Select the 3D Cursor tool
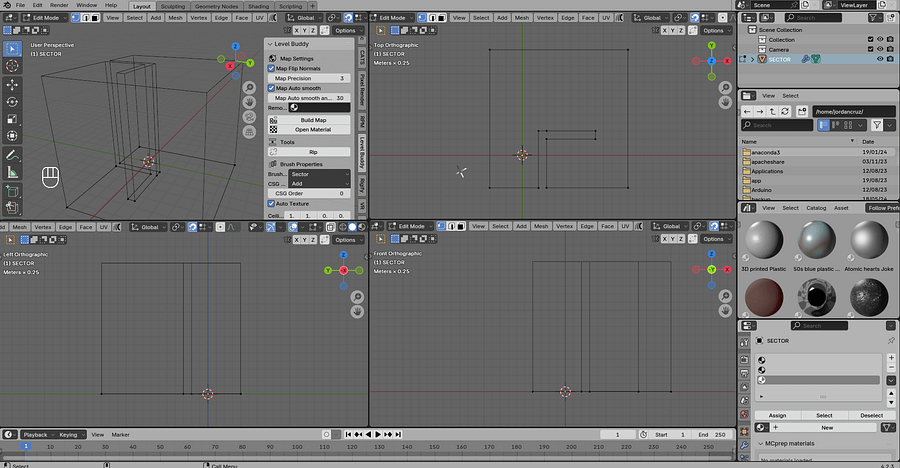Image resolution: width=900 pixels, height=468 pixels. 12,66
